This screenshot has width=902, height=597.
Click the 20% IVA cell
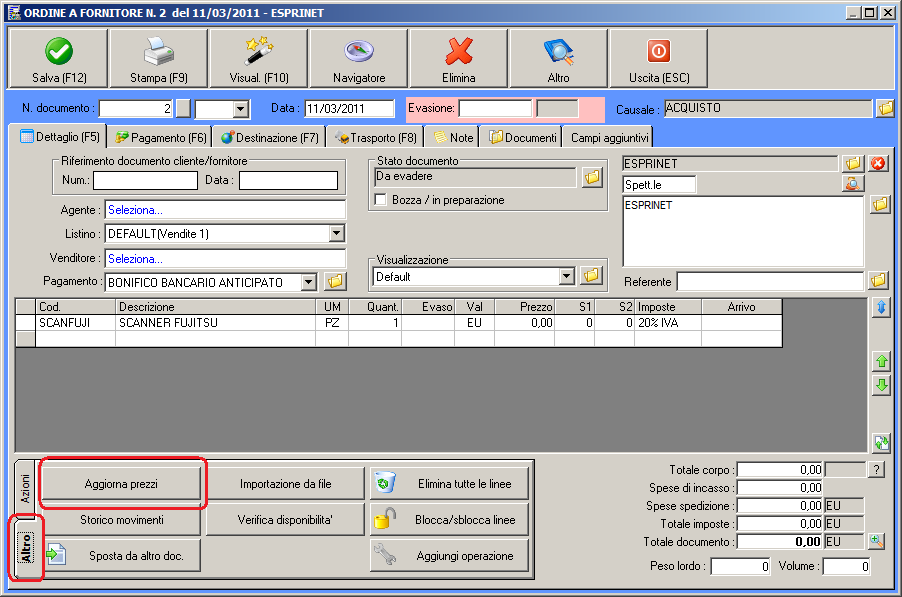tap(667, 323)
